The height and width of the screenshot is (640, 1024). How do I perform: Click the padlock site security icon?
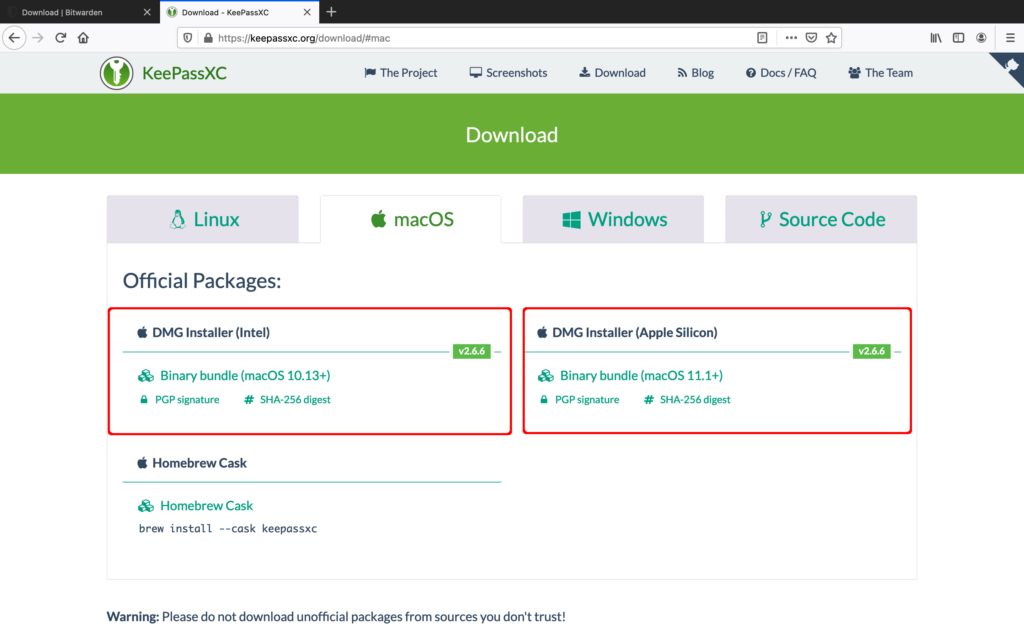[208, 38]
